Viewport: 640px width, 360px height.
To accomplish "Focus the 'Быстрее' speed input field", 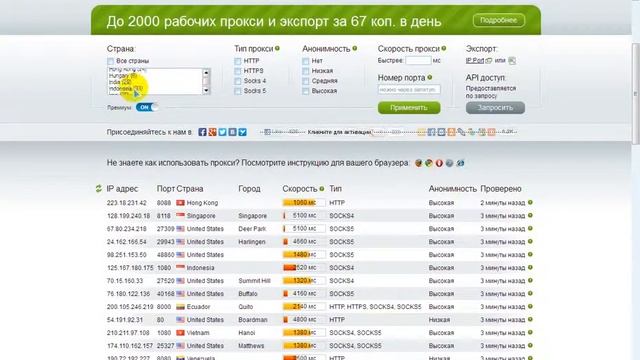I will tap(418, 60).
